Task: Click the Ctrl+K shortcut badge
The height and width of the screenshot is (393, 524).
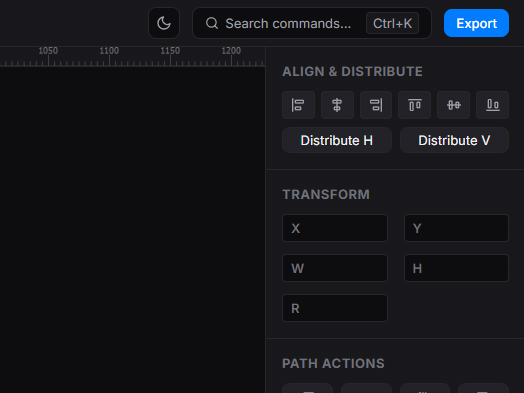Action: (x=392, y=23)
